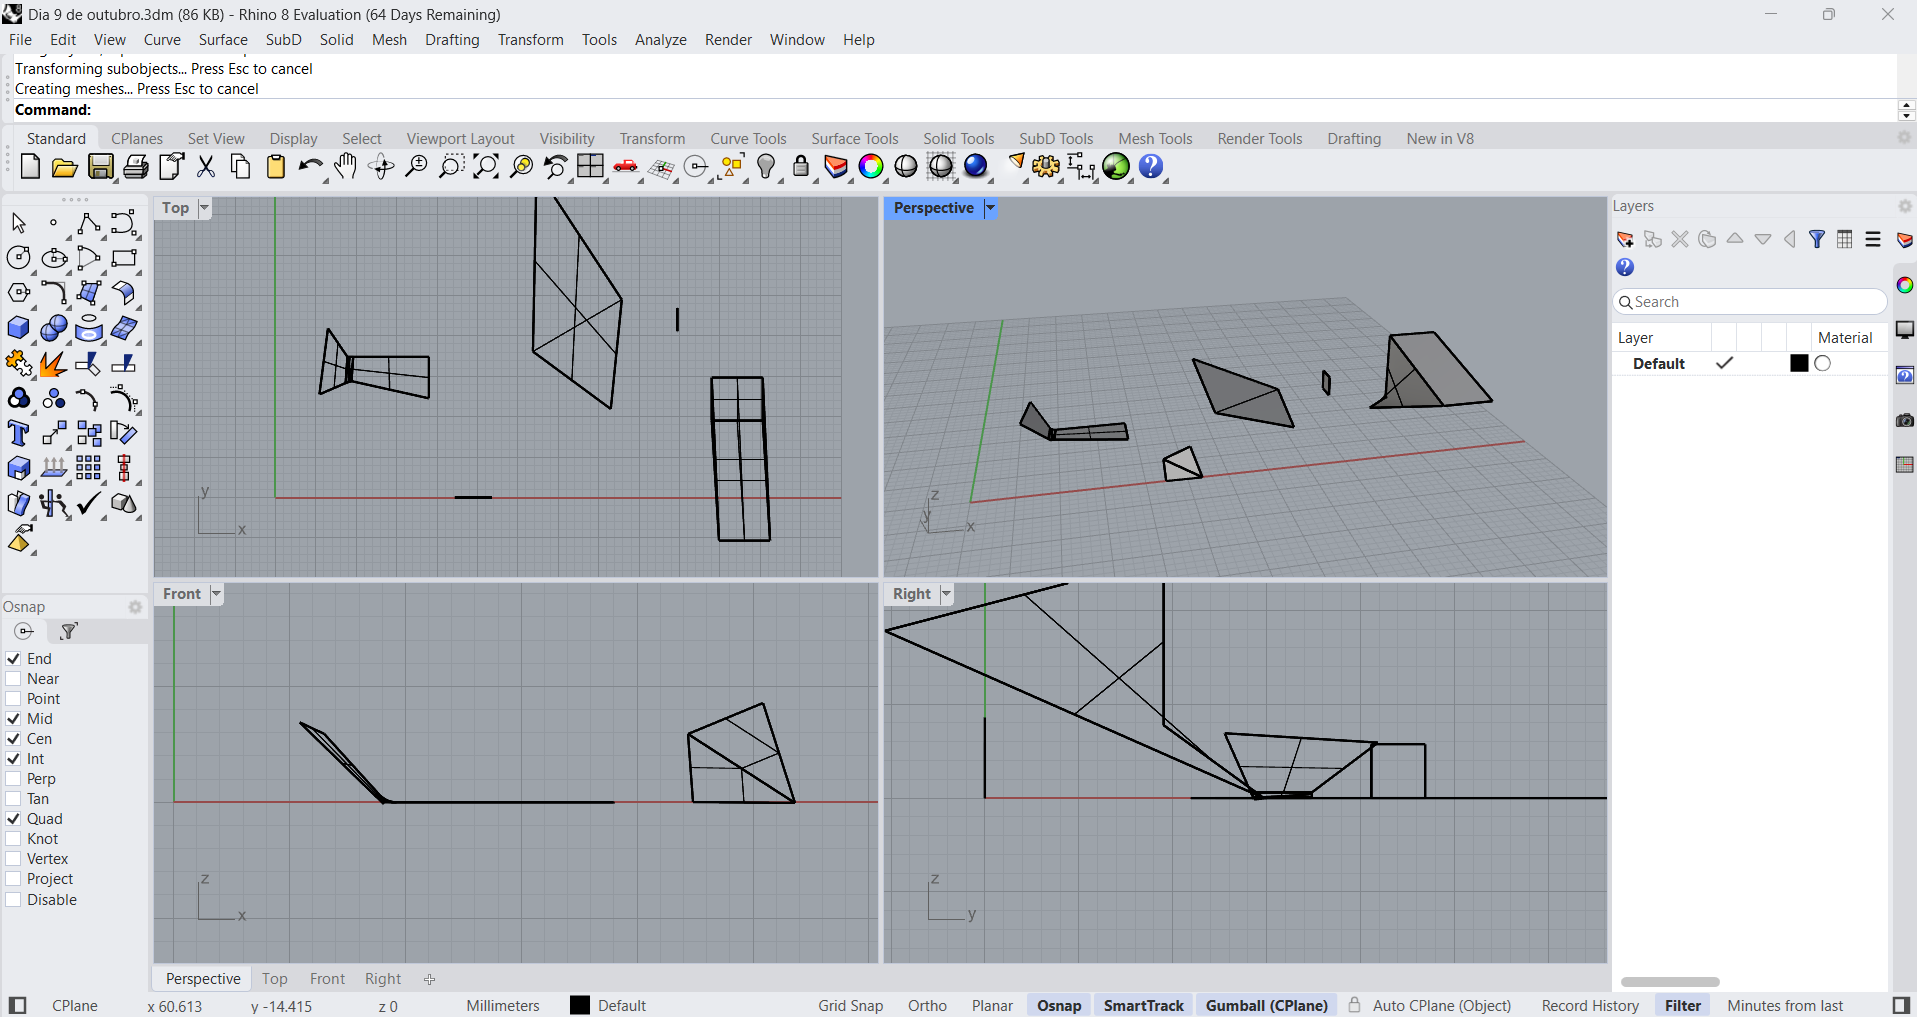The height and width of the screenshot is (1017, 1917).
Task: Switch to the Surface Tools tab
Action: 854,139
